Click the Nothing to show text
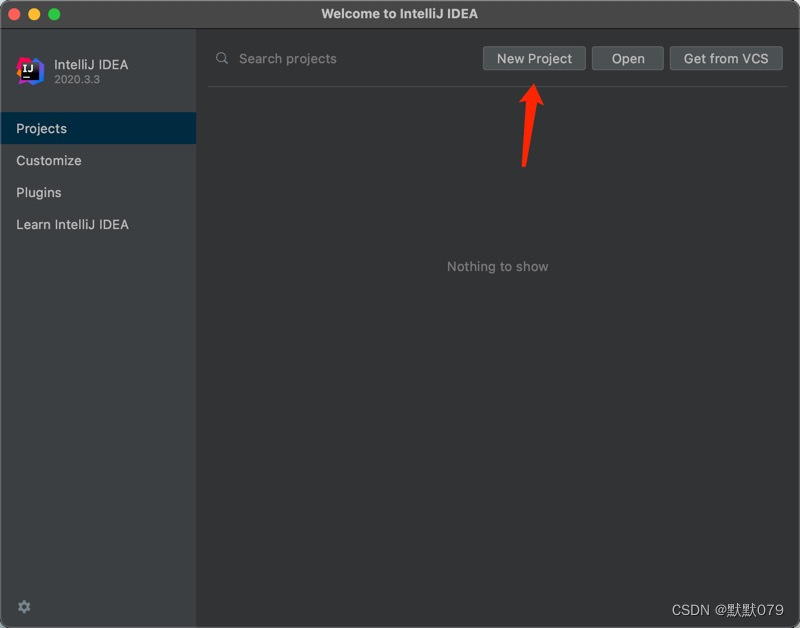 [x=497, y=266]
